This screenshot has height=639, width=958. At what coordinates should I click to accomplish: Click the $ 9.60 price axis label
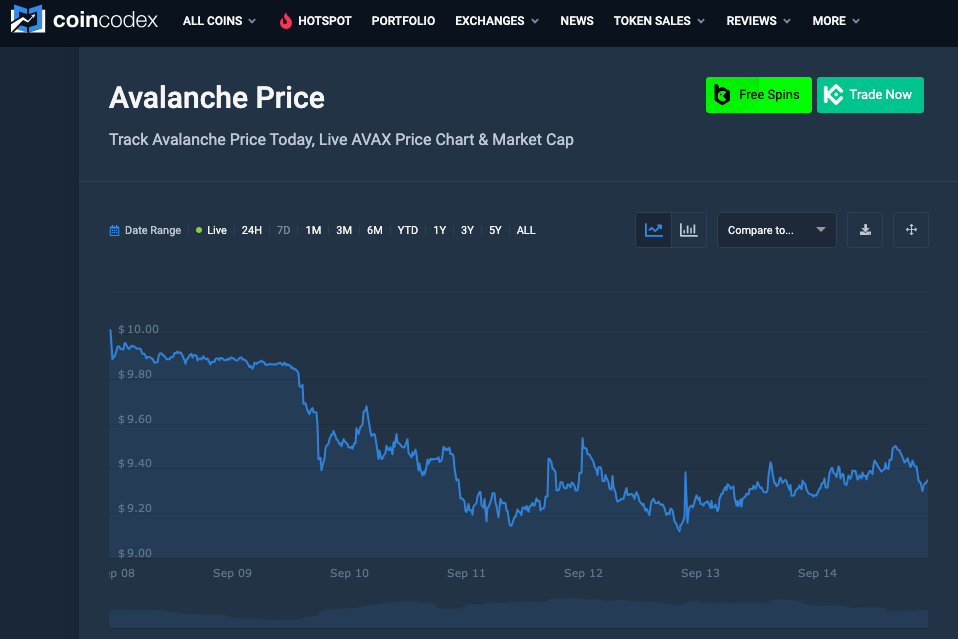click(x=134, y=419)
